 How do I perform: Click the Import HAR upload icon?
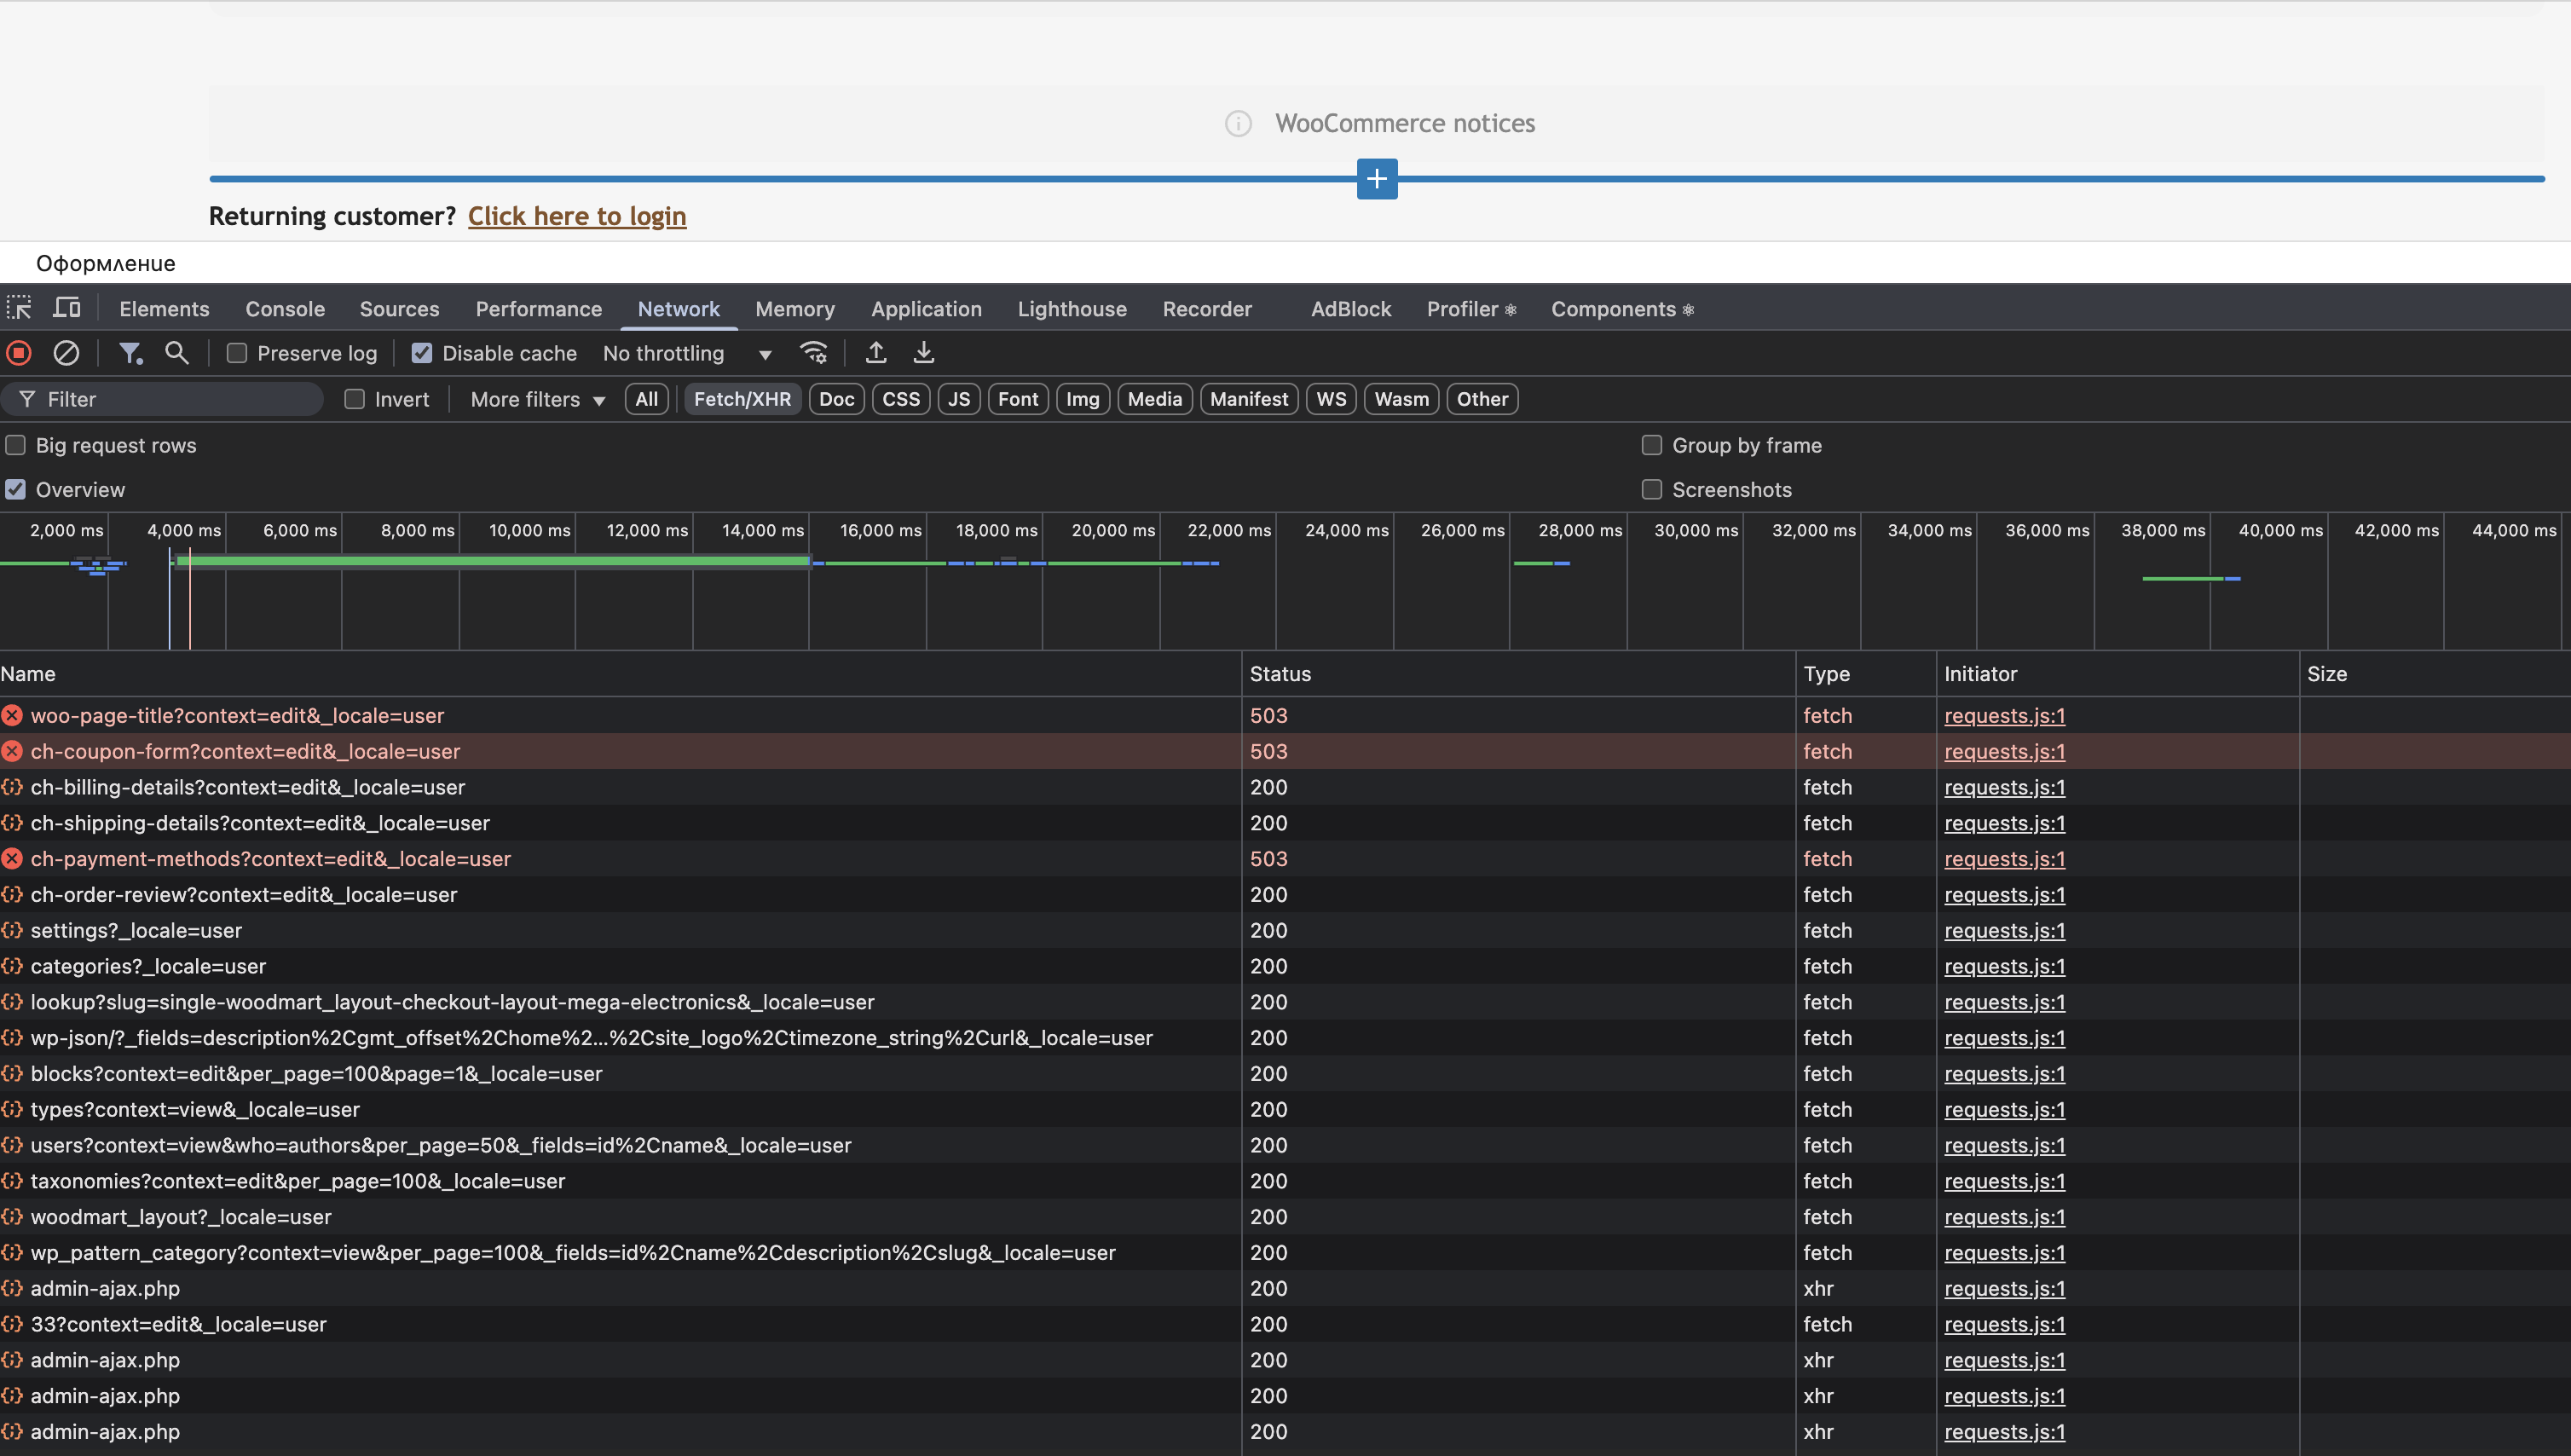(876, 353)
